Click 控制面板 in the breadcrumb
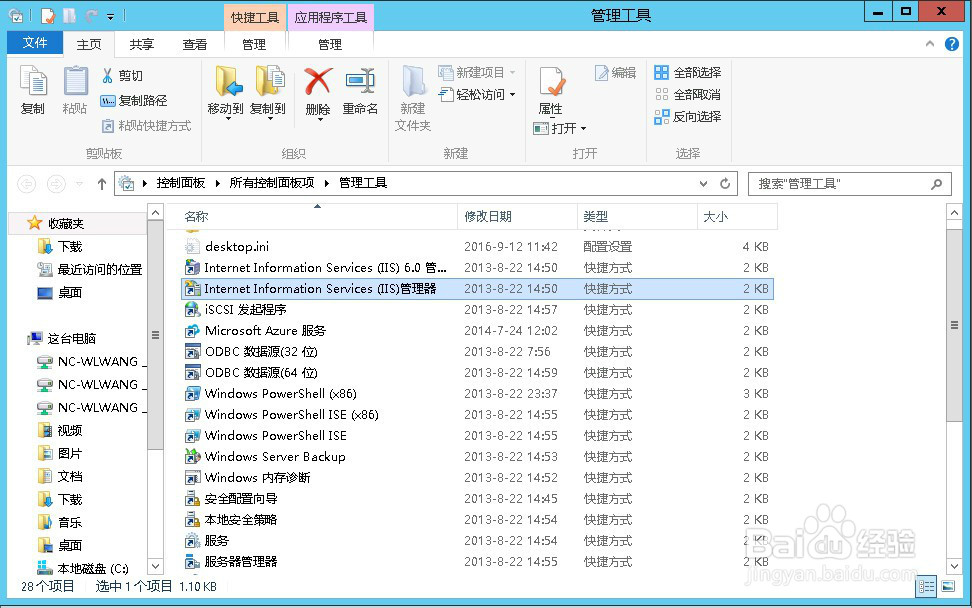Screen dimensions: 972x608 coord(180,183)
